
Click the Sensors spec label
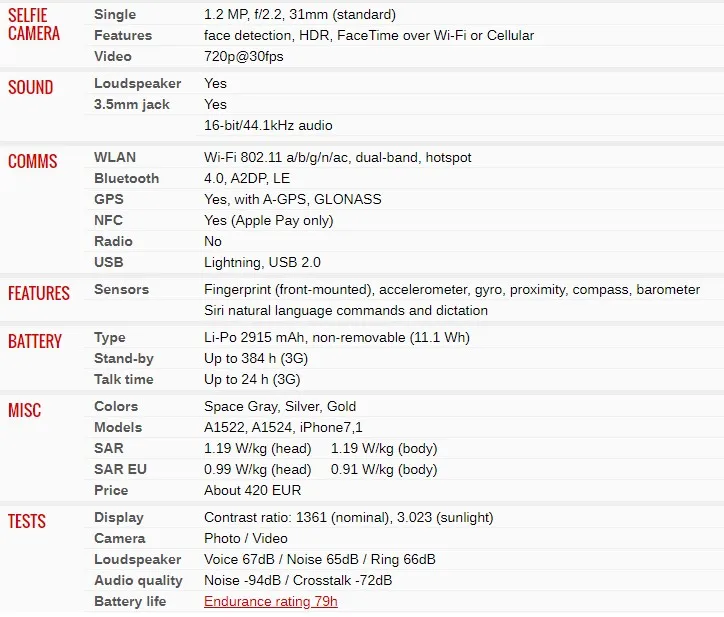point(121,289)
